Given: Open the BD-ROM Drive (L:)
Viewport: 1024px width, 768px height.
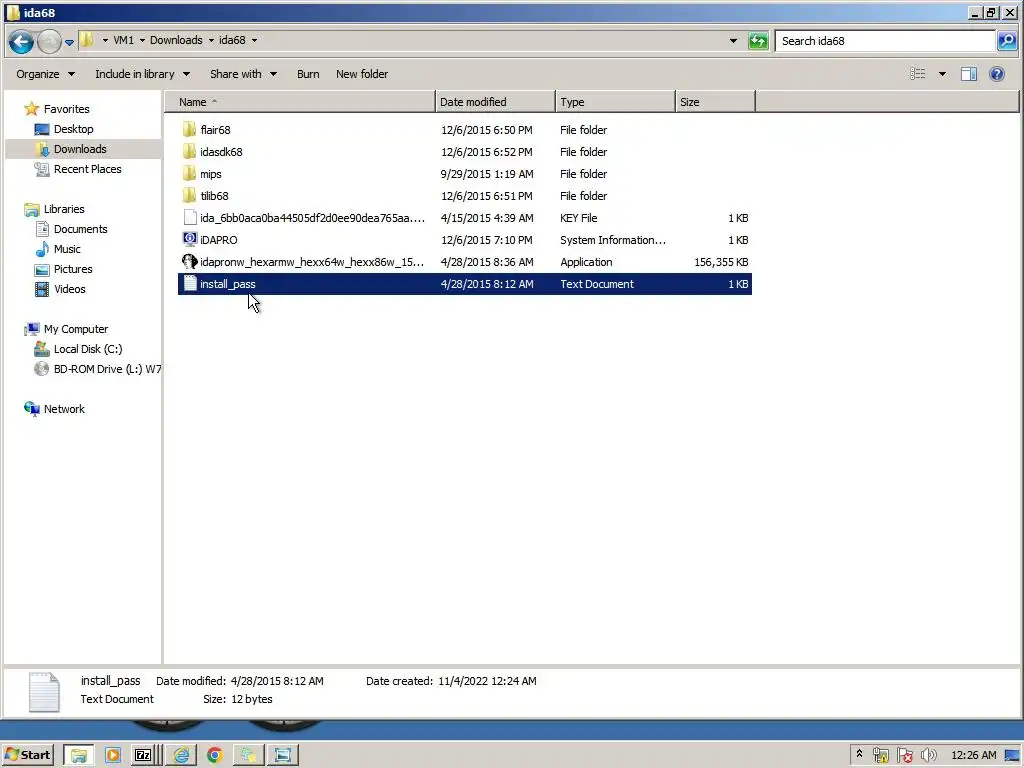Looking at the screenshot, I should (x=107, y=369).
